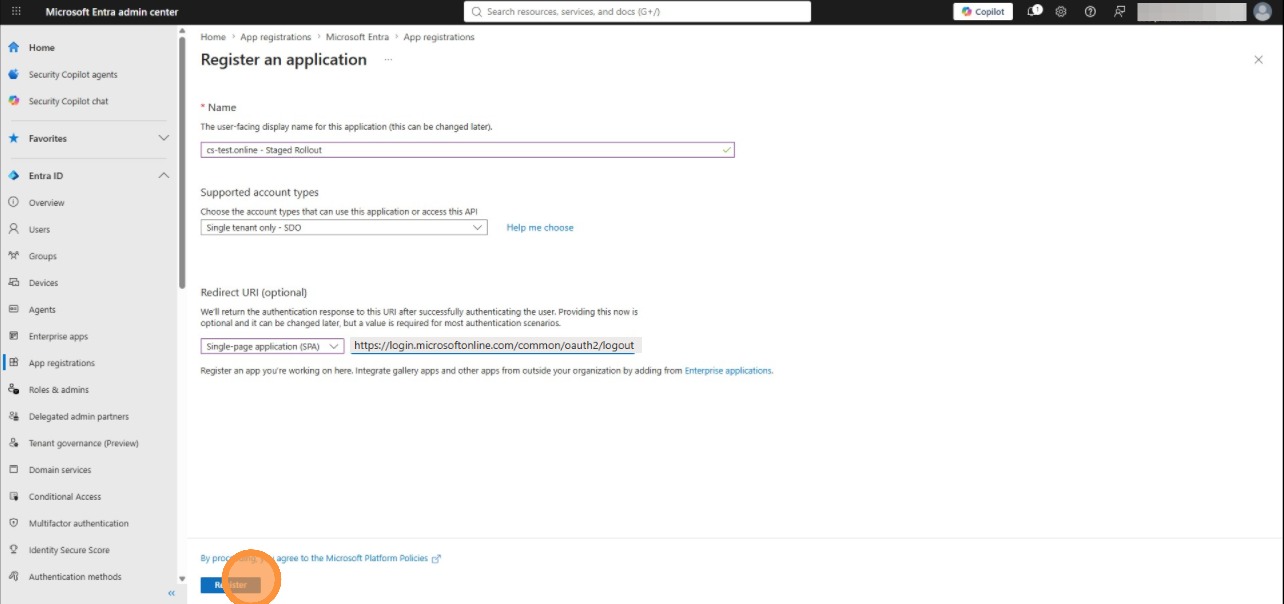1284x604 pixels.
Task: Open Microsoft Platform Policies link
Action: pyautogui.click(x=378, y=558)
